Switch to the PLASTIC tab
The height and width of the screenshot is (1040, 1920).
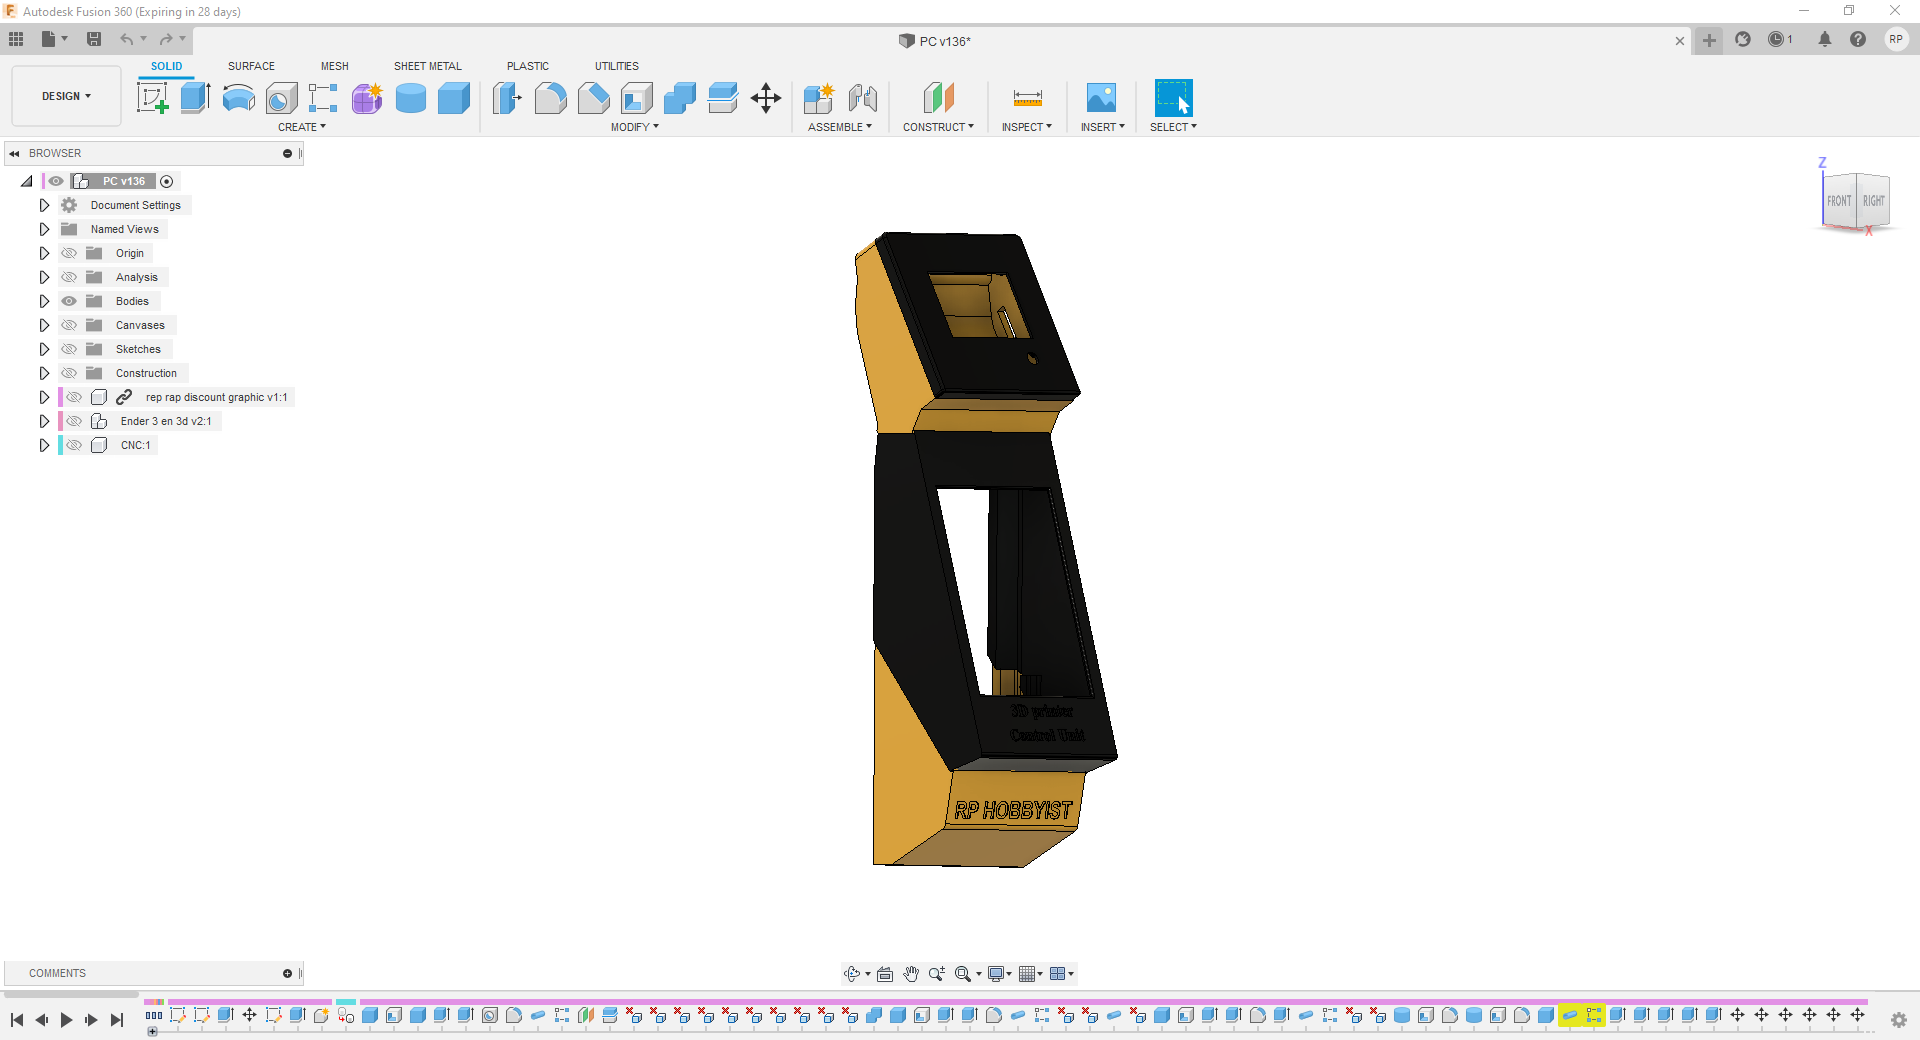528,66
